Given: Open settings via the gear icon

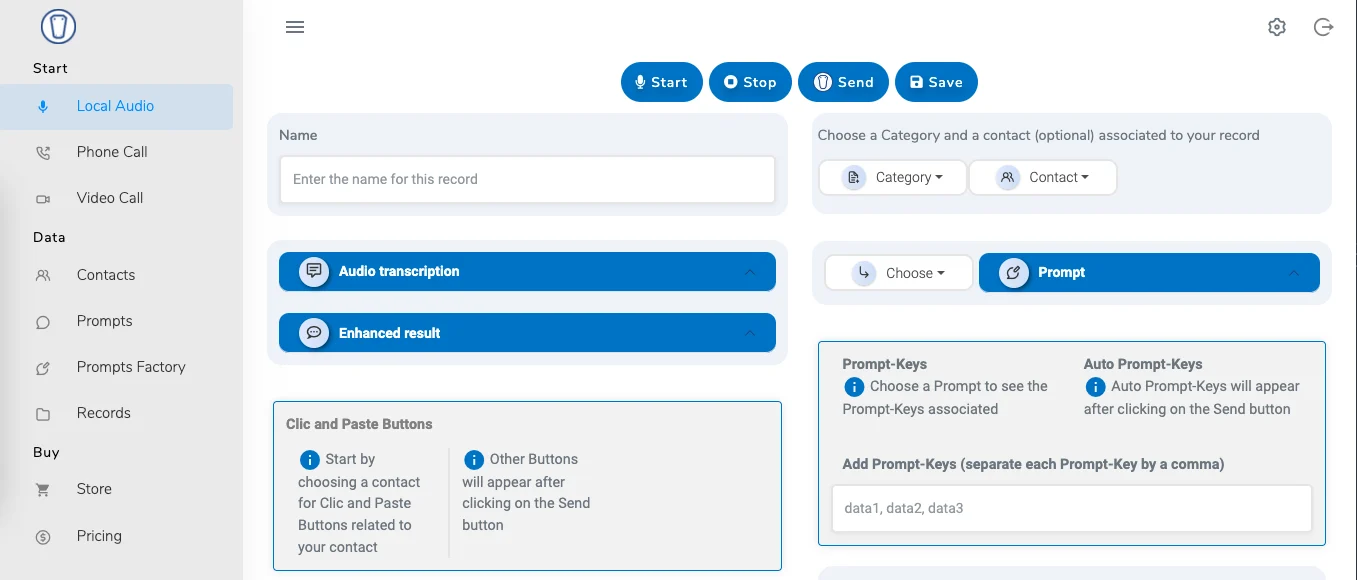Looking at the screenshot, I should [x=1276, y=27].
